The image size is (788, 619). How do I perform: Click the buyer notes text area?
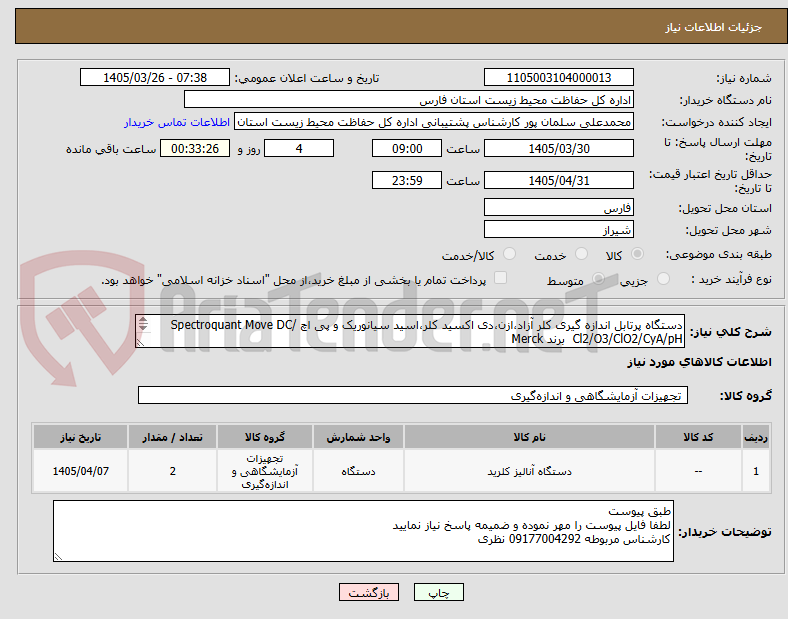point(363,531)
